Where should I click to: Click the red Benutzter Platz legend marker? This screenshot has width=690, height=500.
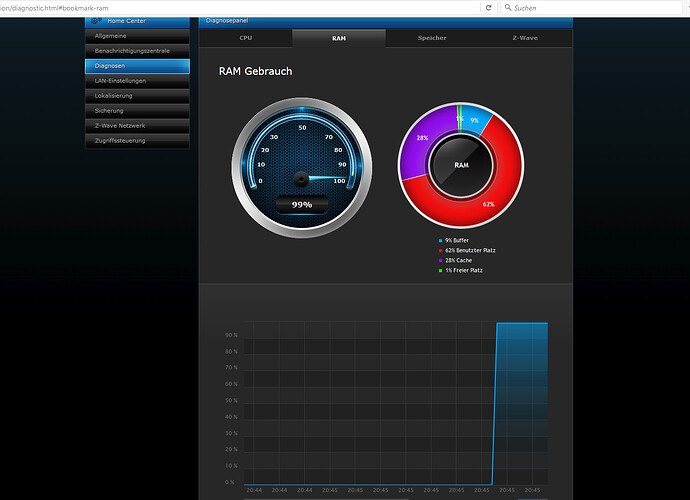pos(439,250)
